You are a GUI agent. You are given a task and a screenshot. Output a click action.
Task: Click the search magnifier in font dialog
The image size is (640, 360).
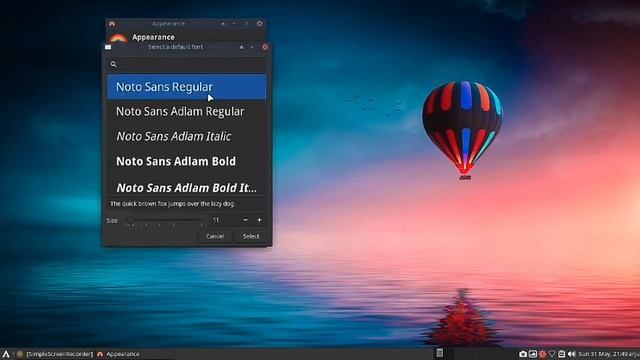click(x=113, y=64)
